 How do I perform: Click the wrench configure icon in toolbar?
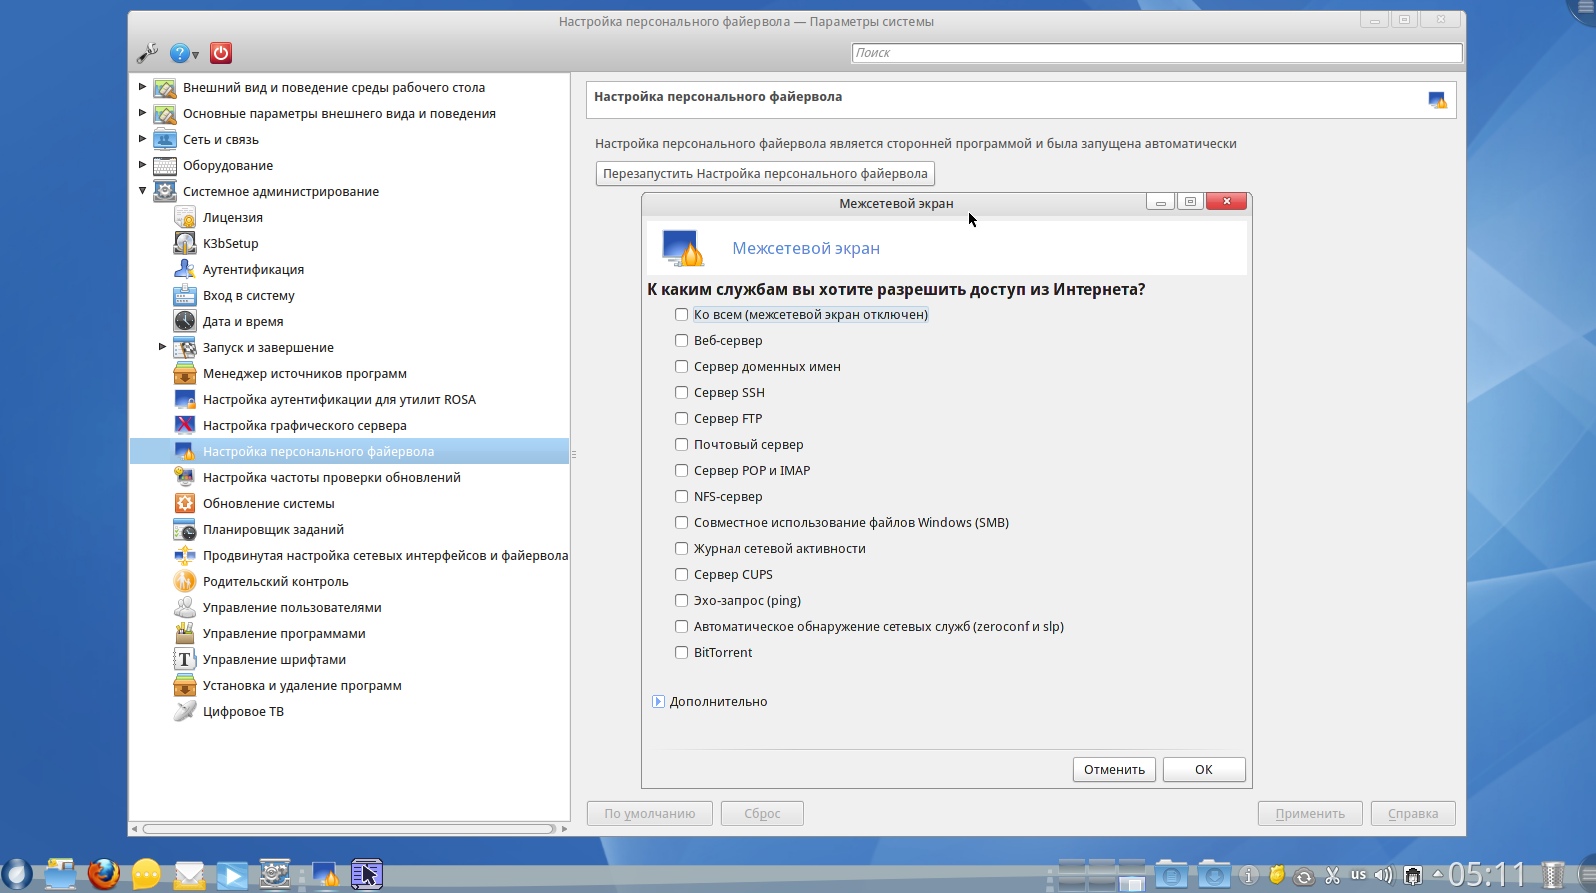pyautogui.click(x=147, y=53)
